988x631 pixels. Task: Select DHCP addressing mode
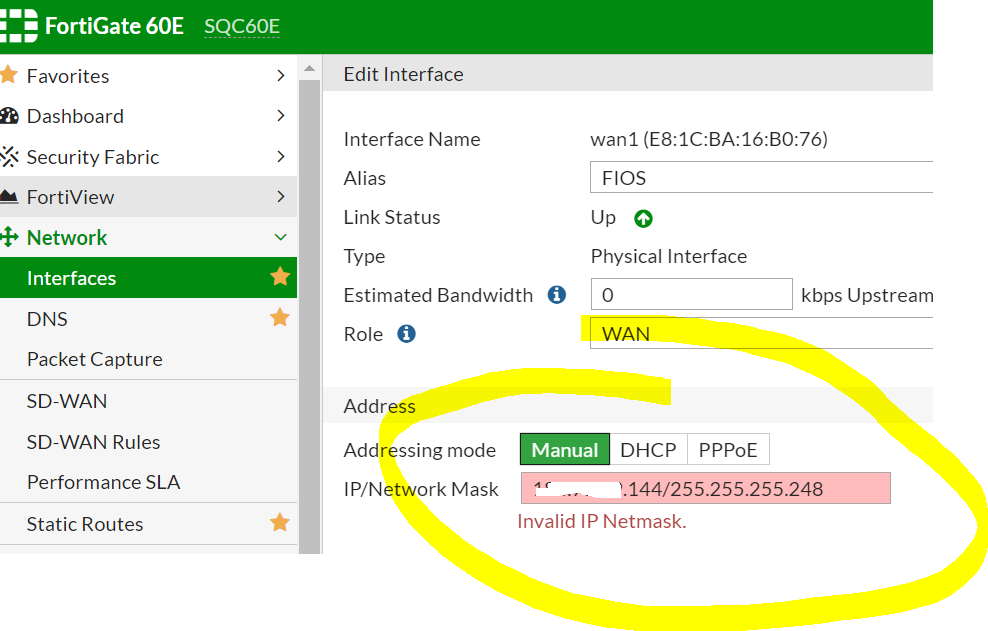pos(648,450)
